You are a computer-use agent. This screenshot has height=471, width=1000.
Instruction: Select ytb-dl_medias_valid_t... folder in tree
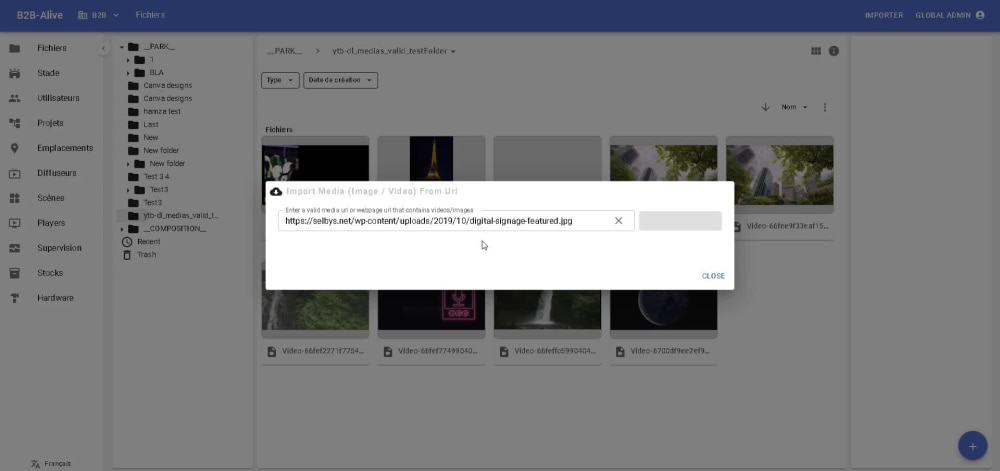[180, 215]
